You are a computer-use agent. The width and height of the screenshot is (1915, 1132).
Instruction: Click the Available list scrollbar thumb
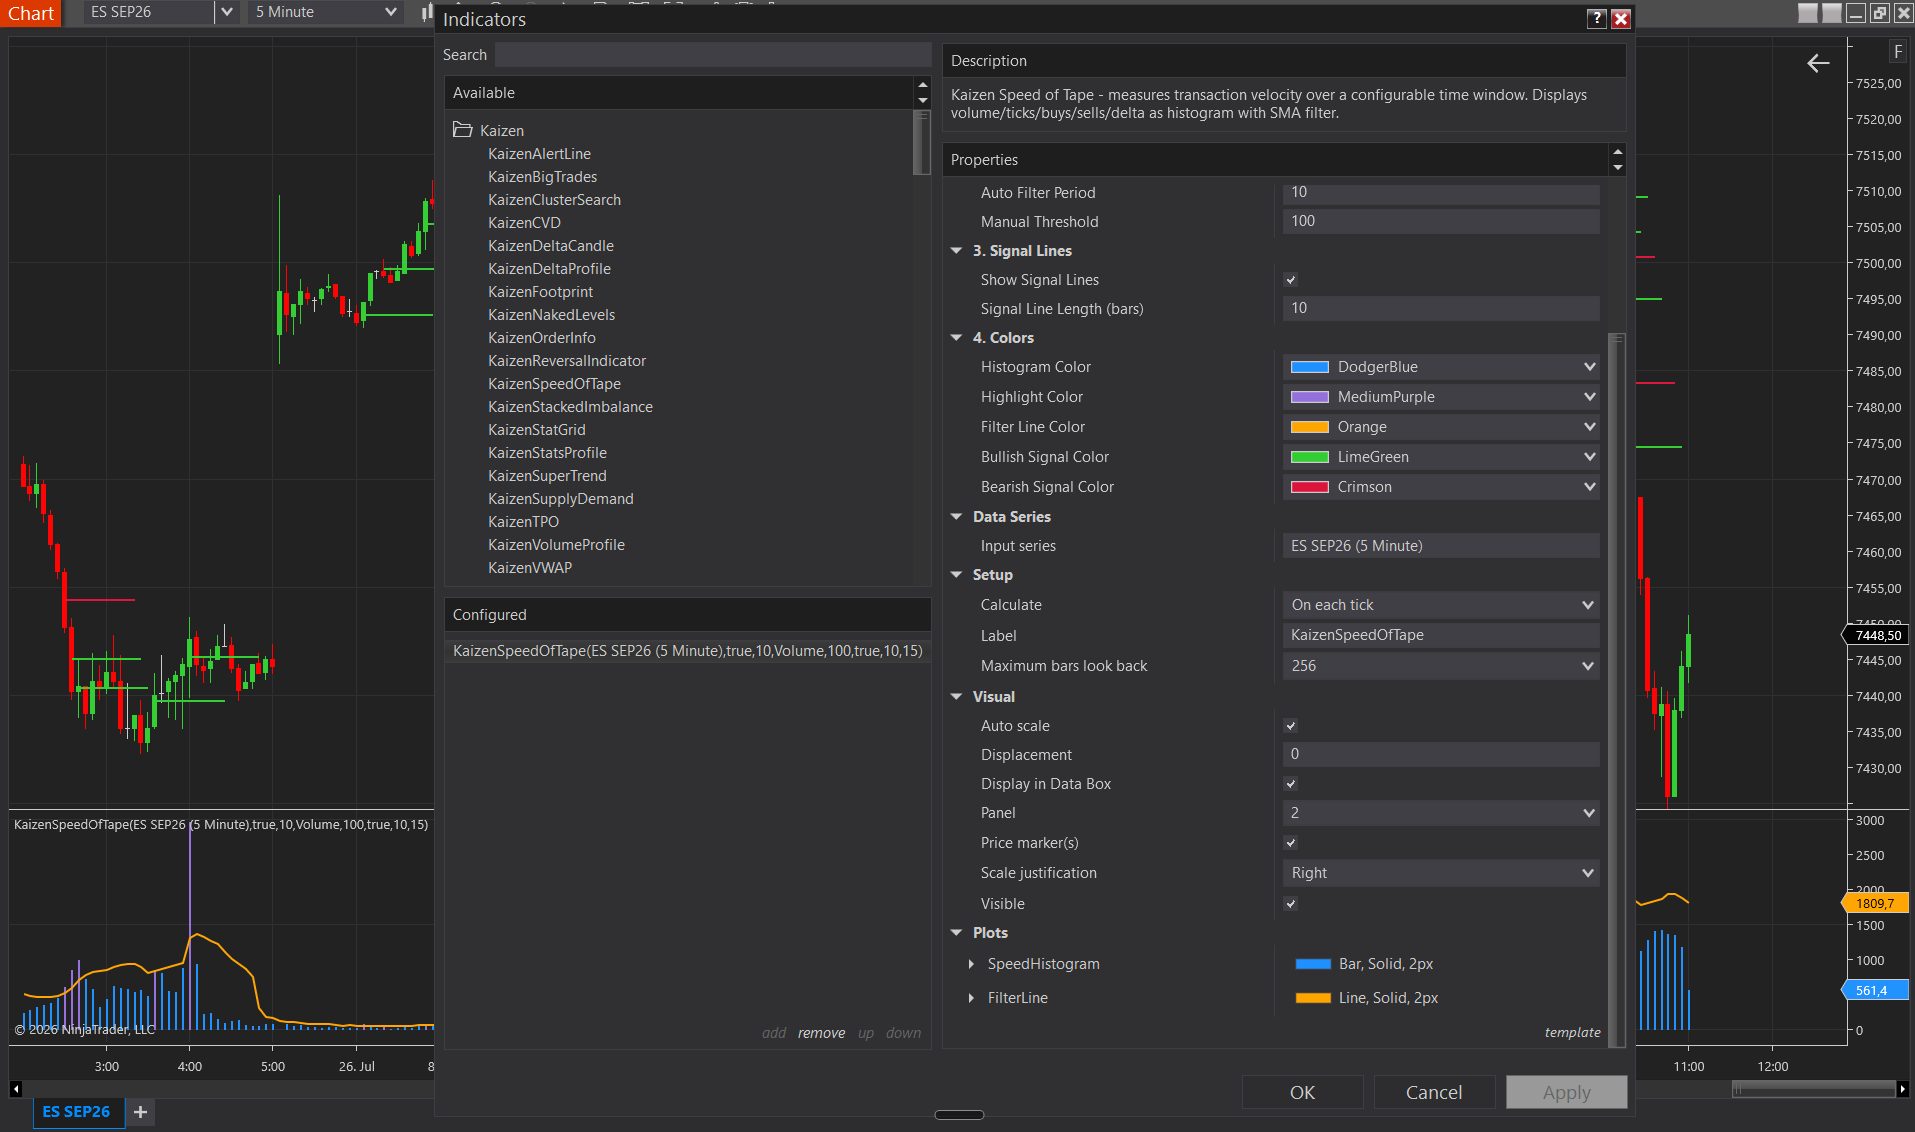922,142
